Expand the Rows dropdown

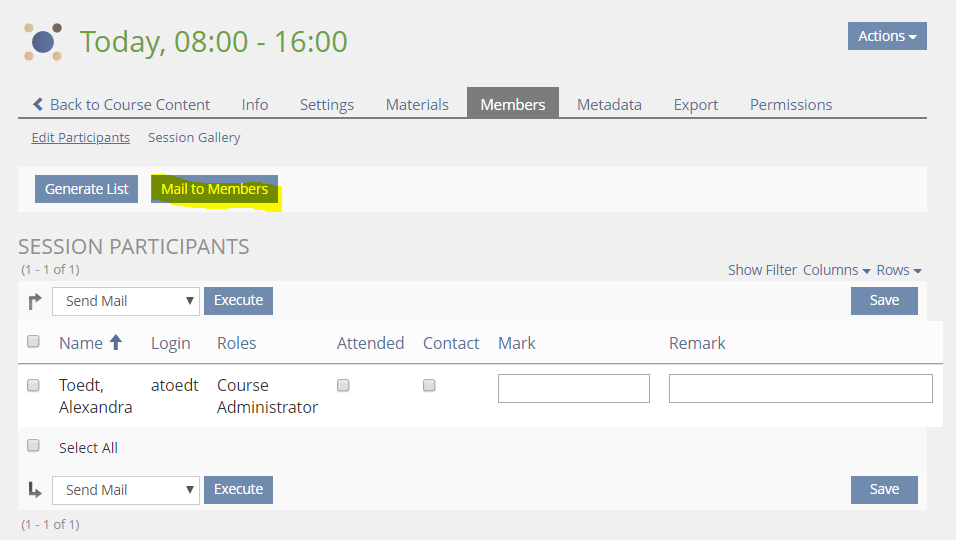(x=899, y=270)
